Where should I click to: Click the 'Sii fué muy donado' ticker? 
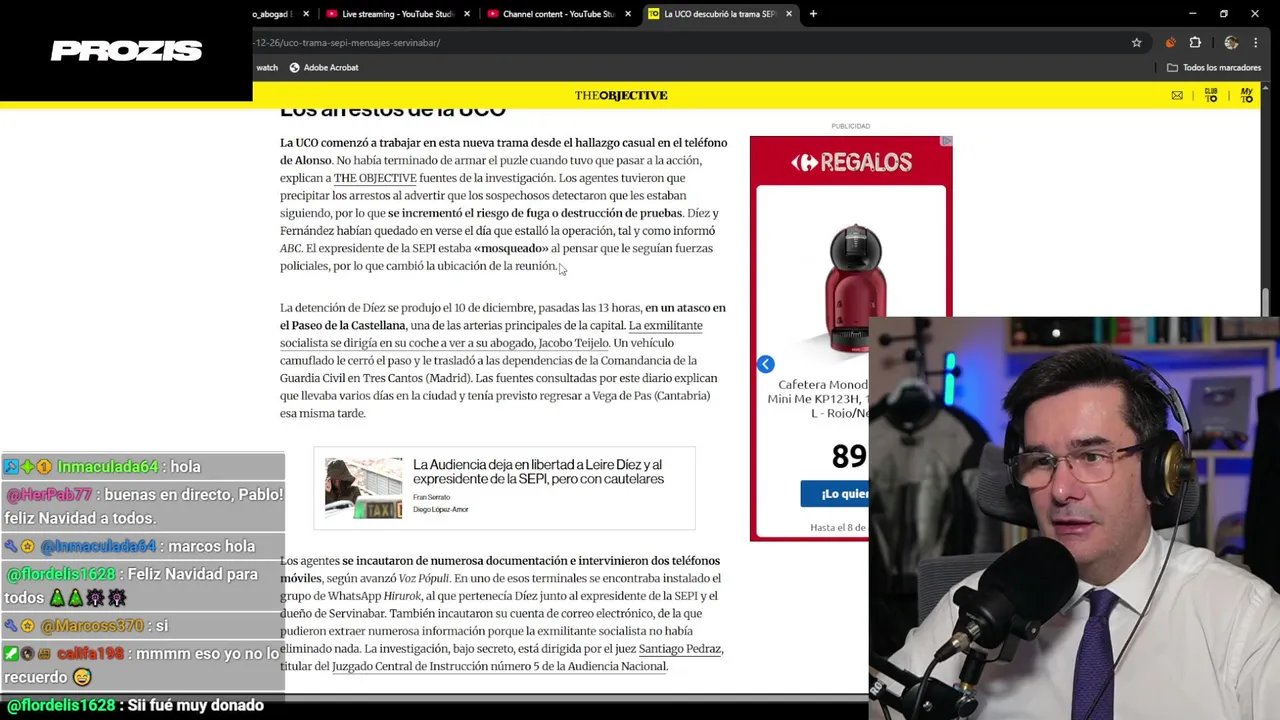[x=136, y=706]
